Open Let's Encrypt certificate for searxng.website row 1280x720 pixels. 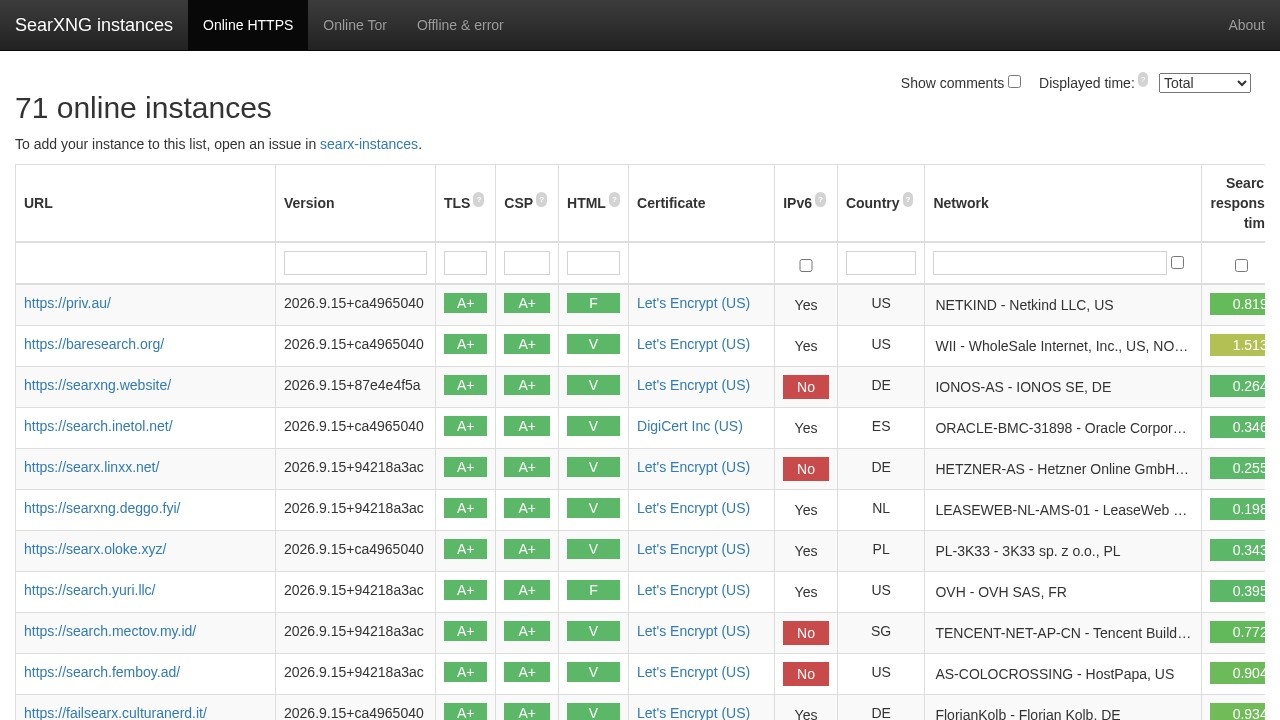(693, 385)
